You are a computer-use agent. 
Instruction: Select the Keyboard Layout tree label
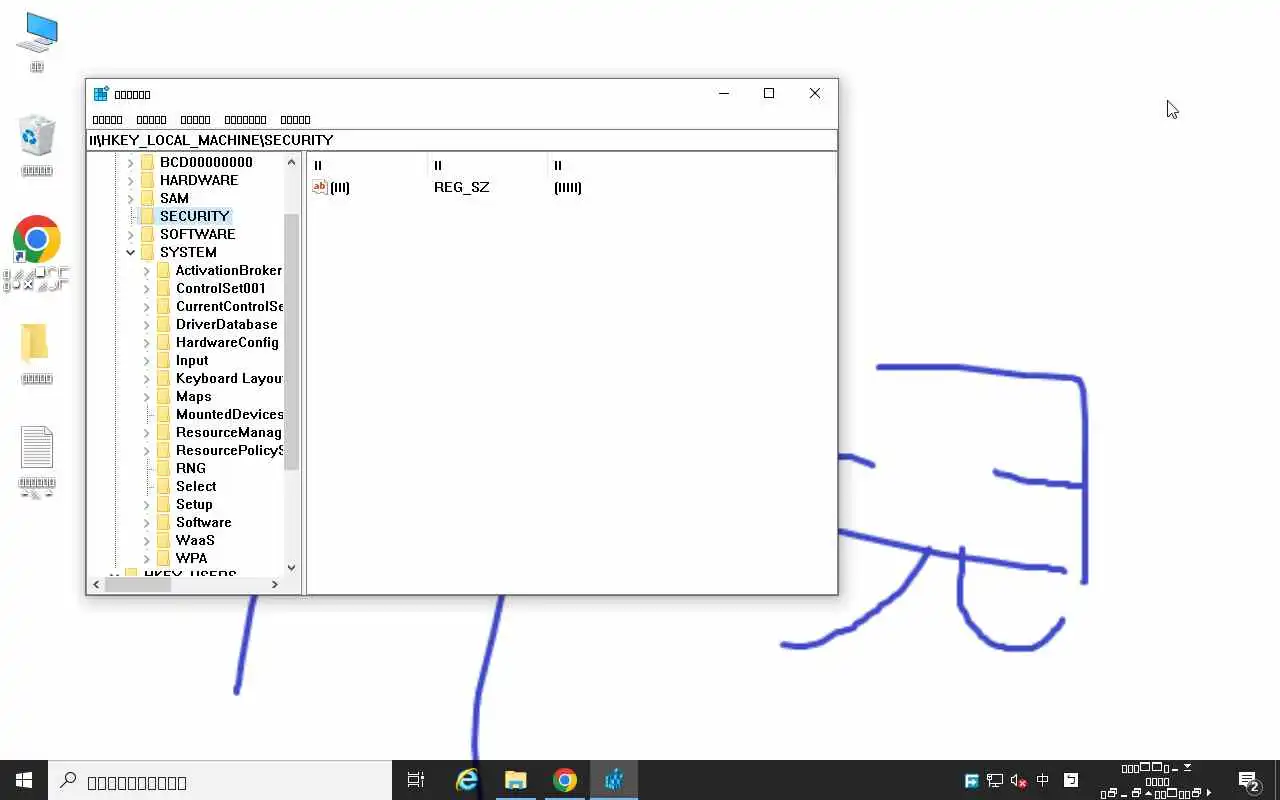[229, 378]
